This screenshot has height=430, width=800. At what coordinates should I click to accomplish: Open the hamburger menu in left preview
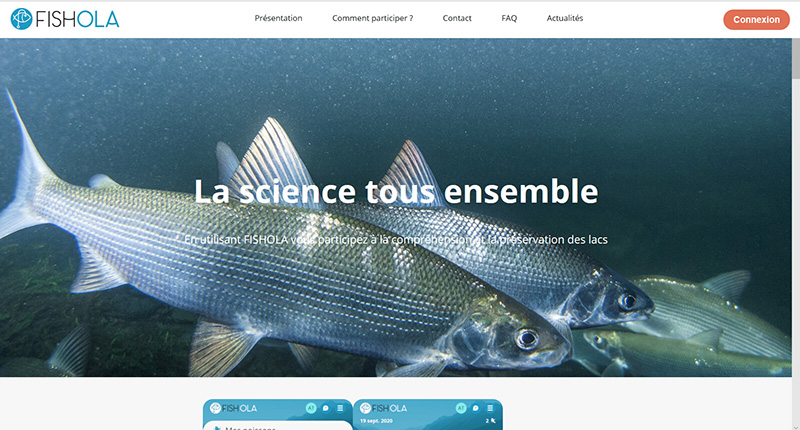[x=340, y=408]
